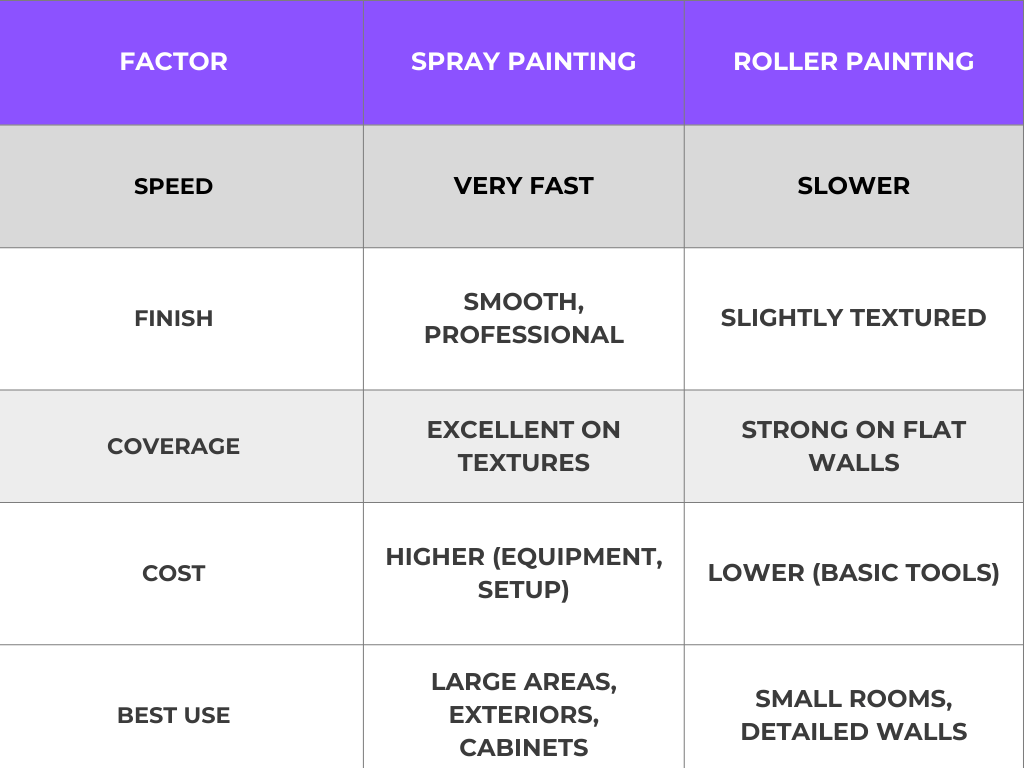Select the SMALL ROOMS, DETAILED WALLS cell

click(x=853, y=715)
